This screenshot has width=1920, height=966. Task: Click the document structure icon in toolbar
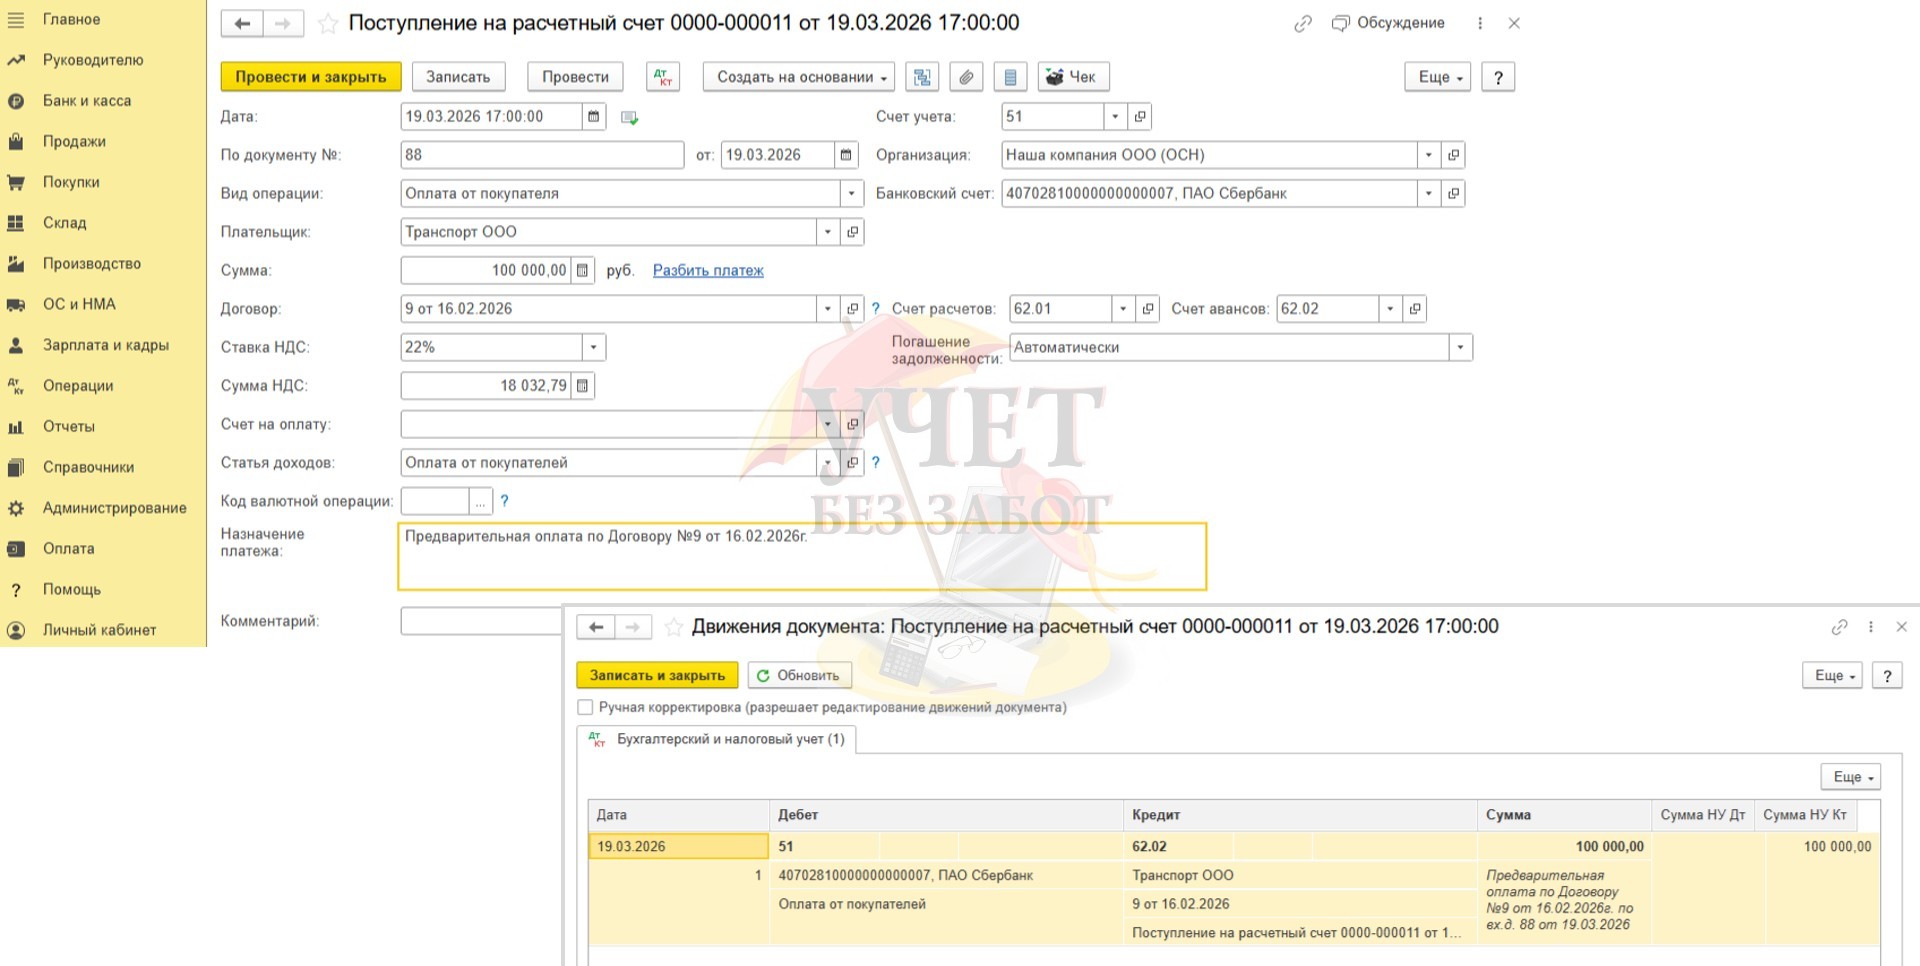coord(921,77)
